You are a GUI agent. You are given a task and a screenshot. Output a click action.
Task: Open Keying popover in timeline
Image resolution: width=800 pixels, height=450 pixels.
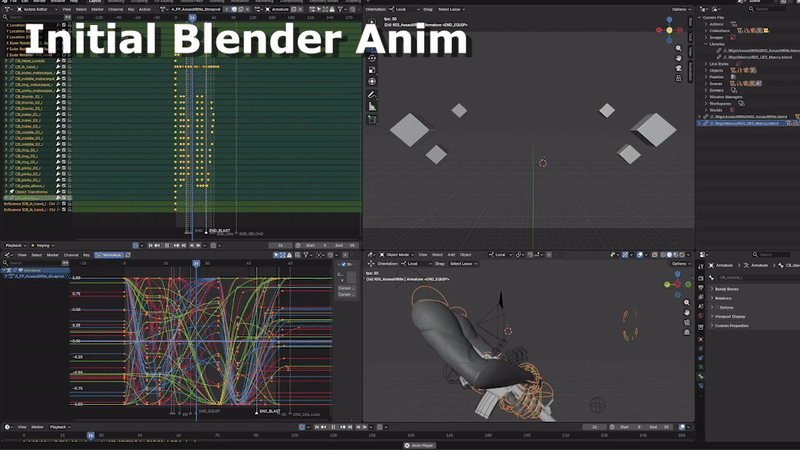[x=43, y=245]
